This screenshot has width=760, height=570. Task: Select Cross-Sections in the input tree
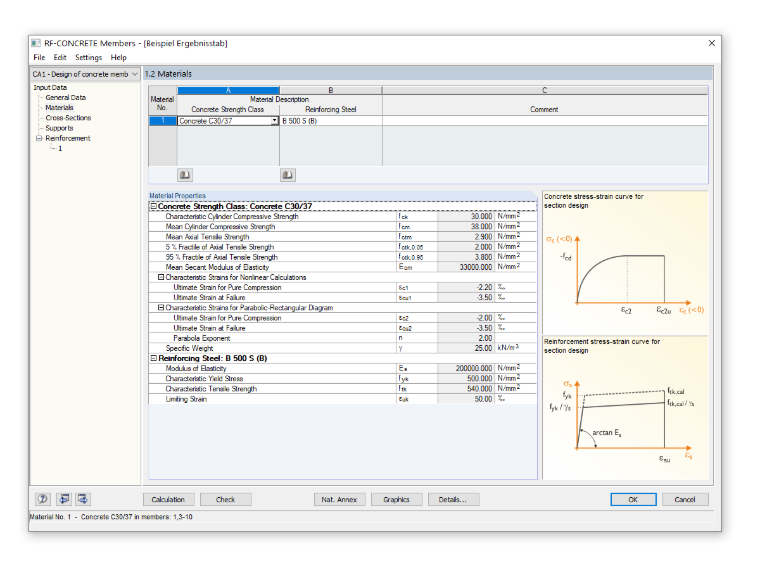[68, 118]
